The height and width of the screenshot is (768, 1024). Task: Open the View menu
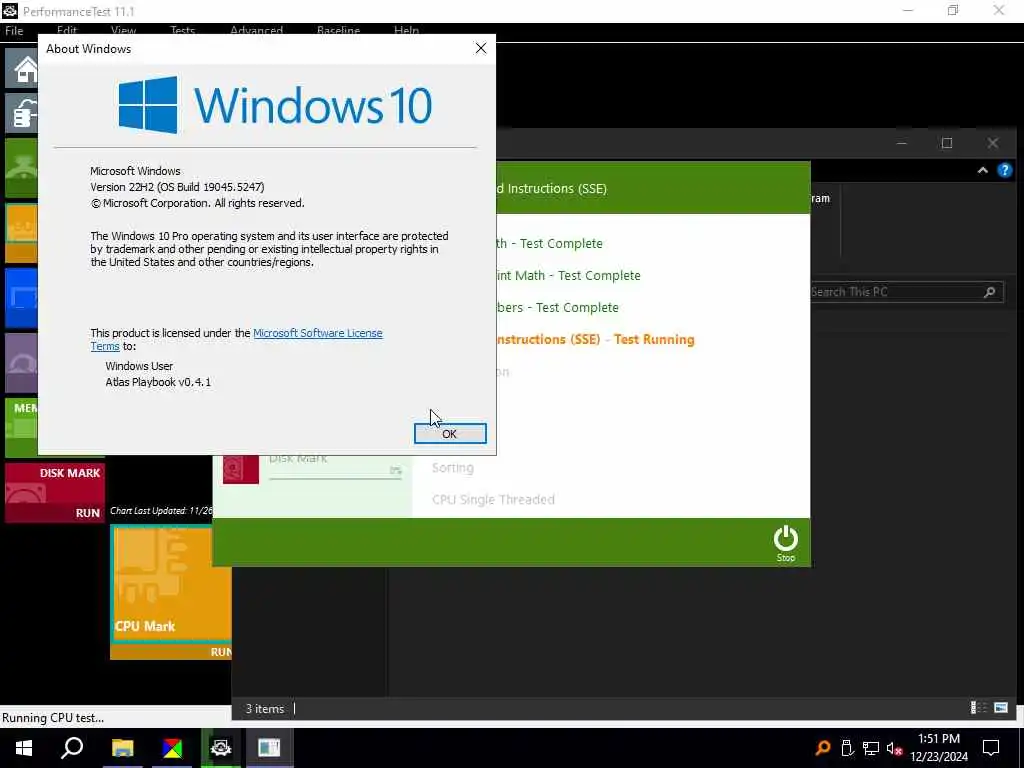pyautogui.click(x=123, y=31)
